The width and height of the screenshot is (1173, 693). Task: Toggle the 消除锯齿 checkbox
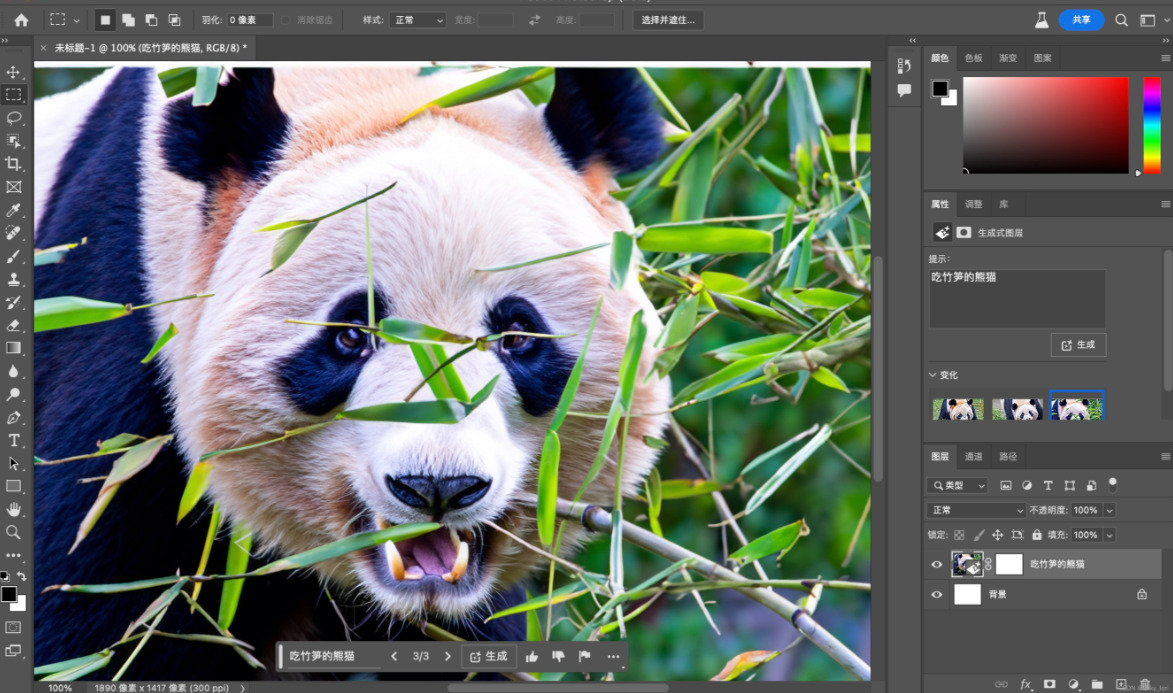click(x=287, y=20)
